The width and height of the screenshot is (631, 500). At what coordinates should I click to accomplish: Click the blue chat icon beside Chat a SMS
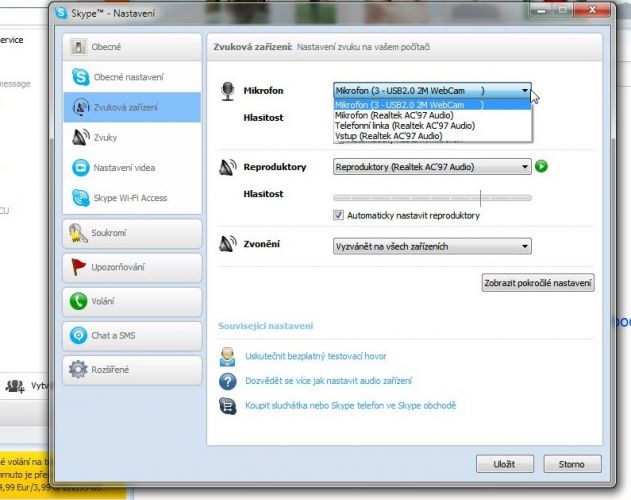78,335
